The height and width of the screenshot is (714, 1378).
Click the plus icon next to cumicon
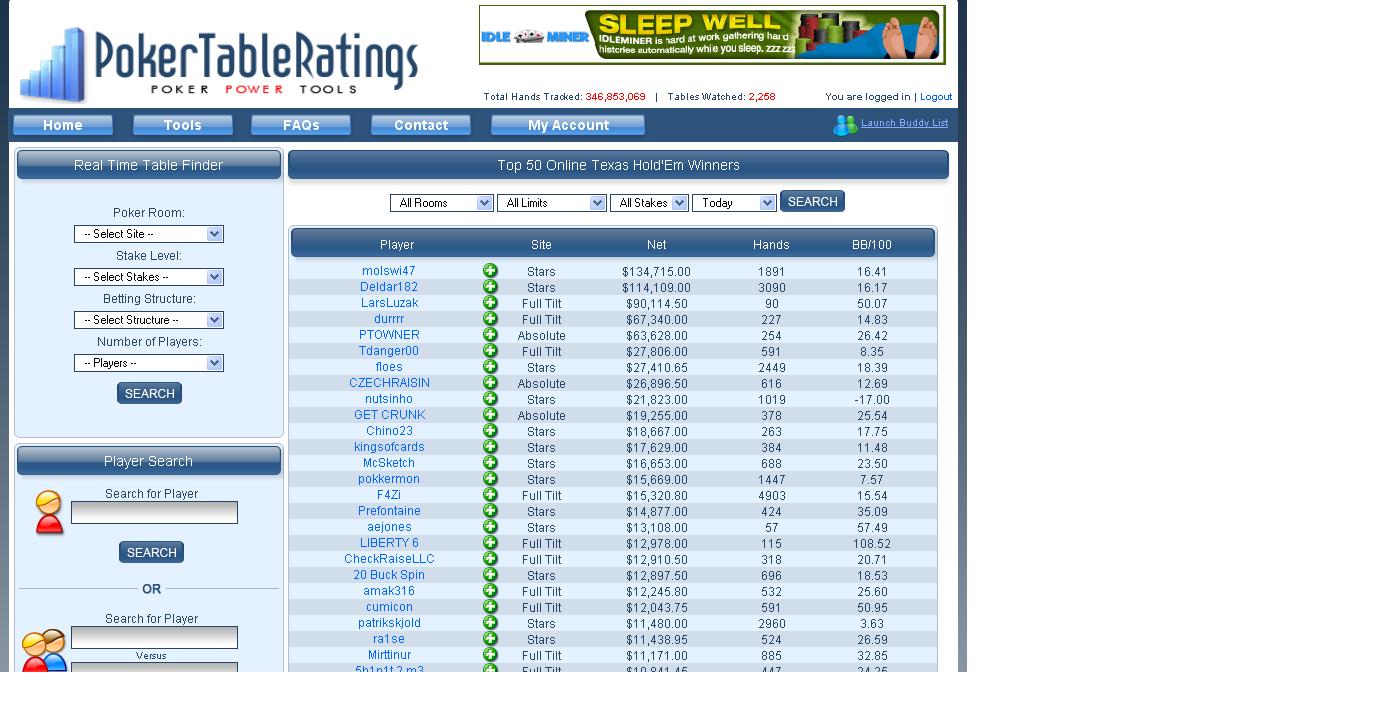click(490, 607)
